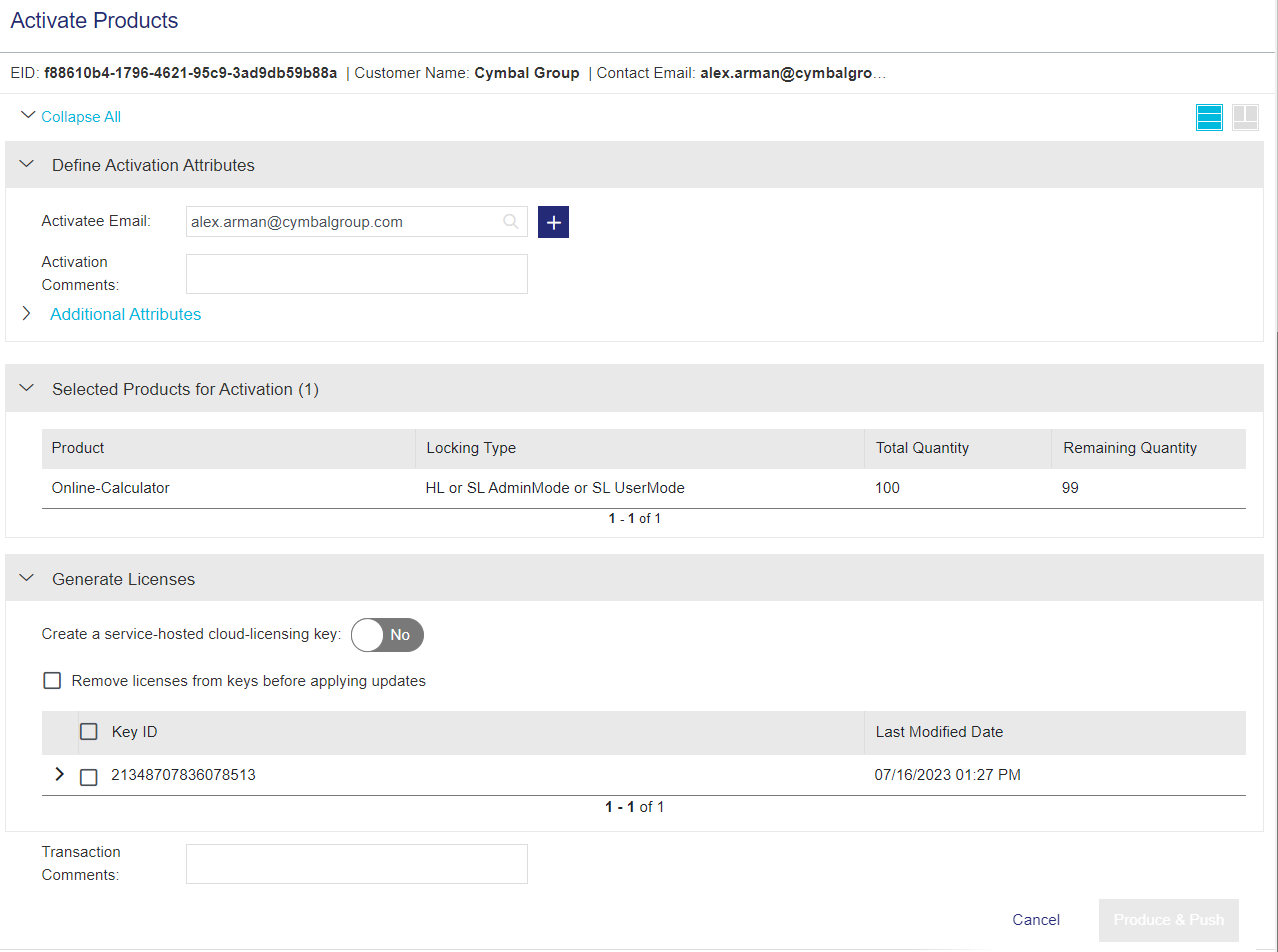Expand Additional Attributes
The image size is (1278, 952).
click(x=125, y=314)
